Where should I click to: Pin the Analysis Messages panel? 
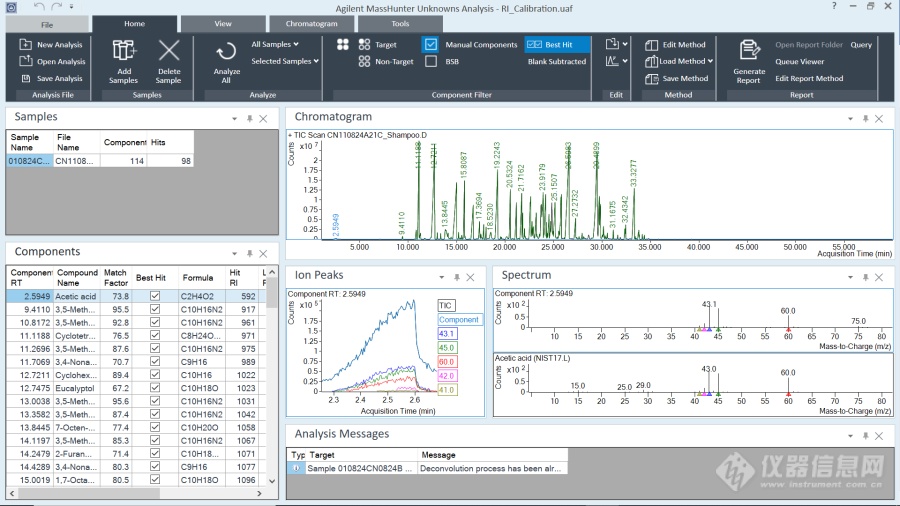(866, 436)
